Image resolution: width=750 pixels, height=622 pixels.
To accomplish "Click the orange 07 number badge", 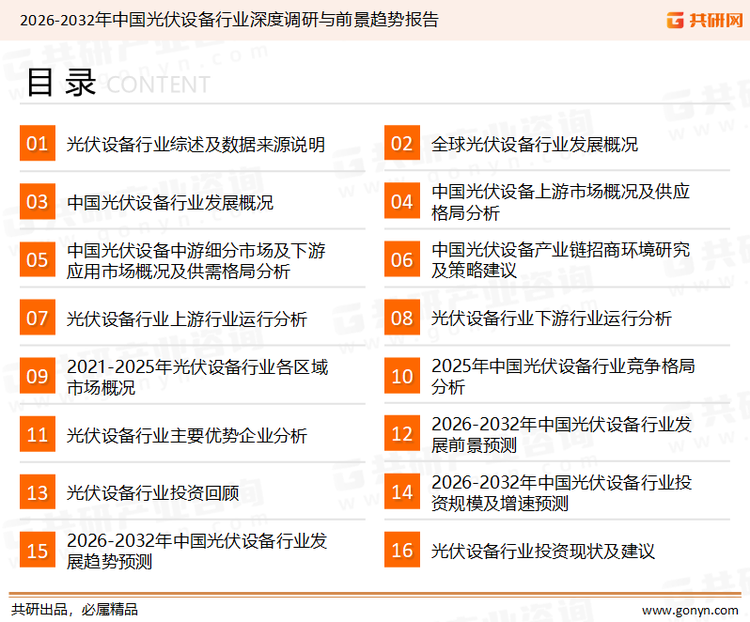I will [x=37, y=318].
